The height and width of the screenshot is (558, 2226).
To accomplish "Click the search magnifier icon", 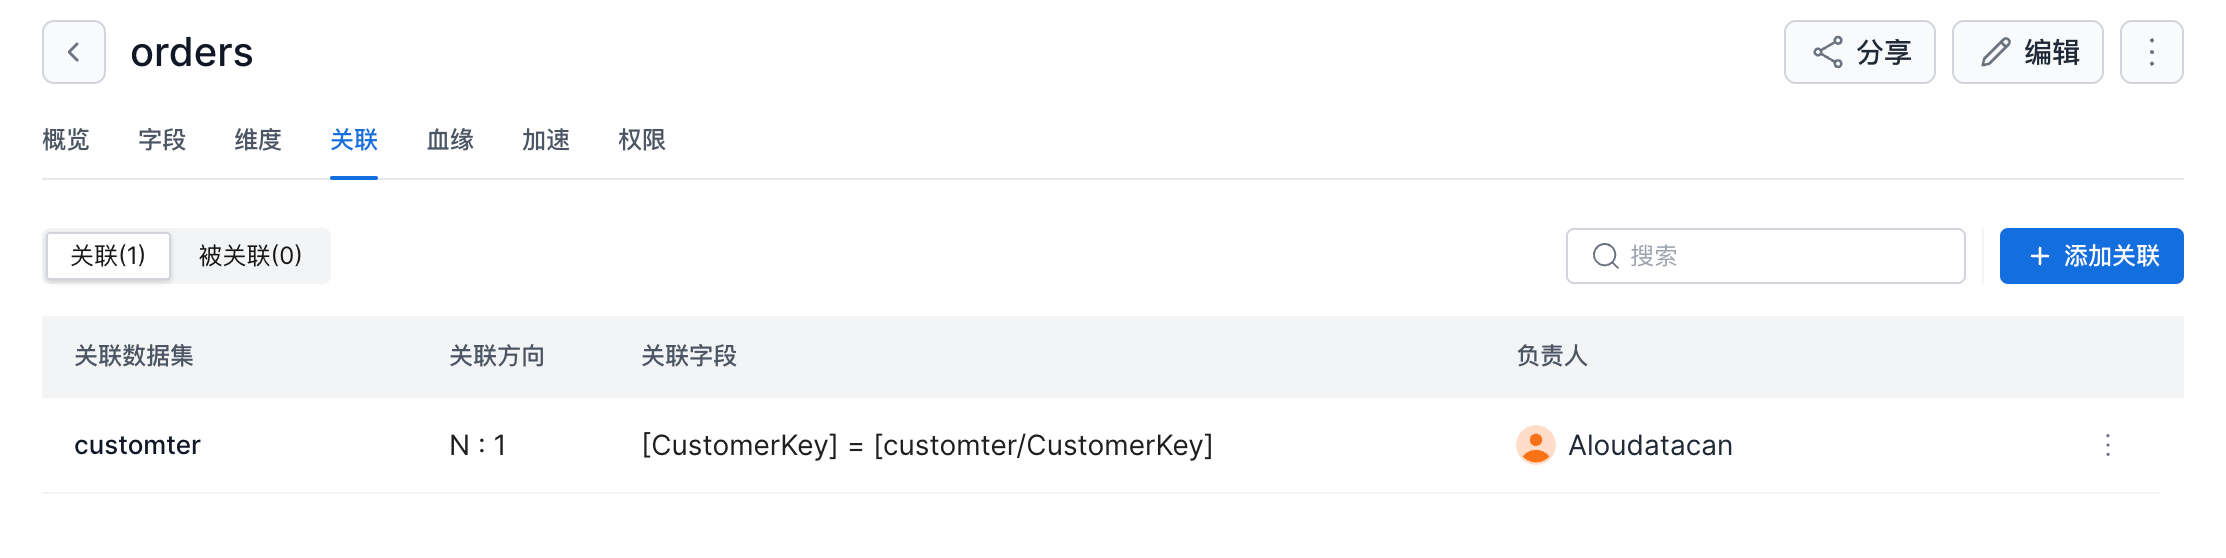I will (1605, 256).
